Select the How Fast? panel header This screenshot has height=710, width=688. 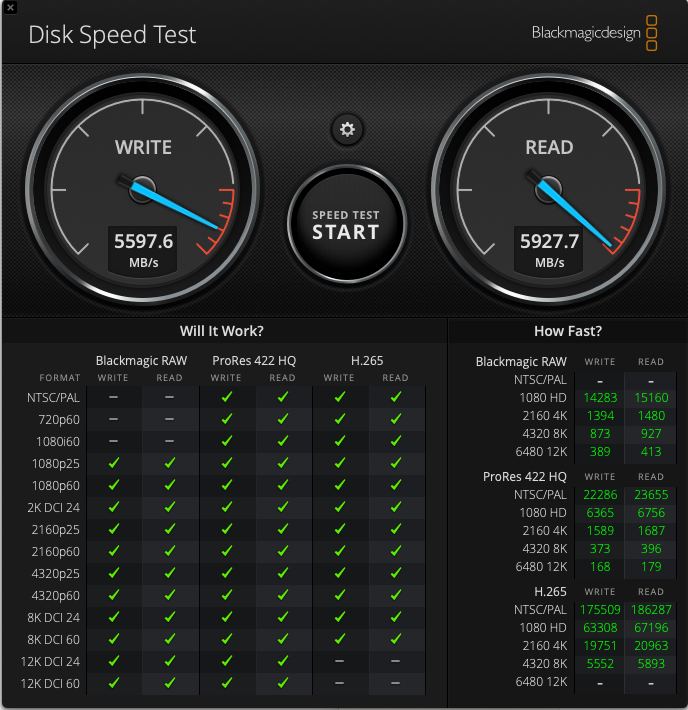(x=568, y=331)
